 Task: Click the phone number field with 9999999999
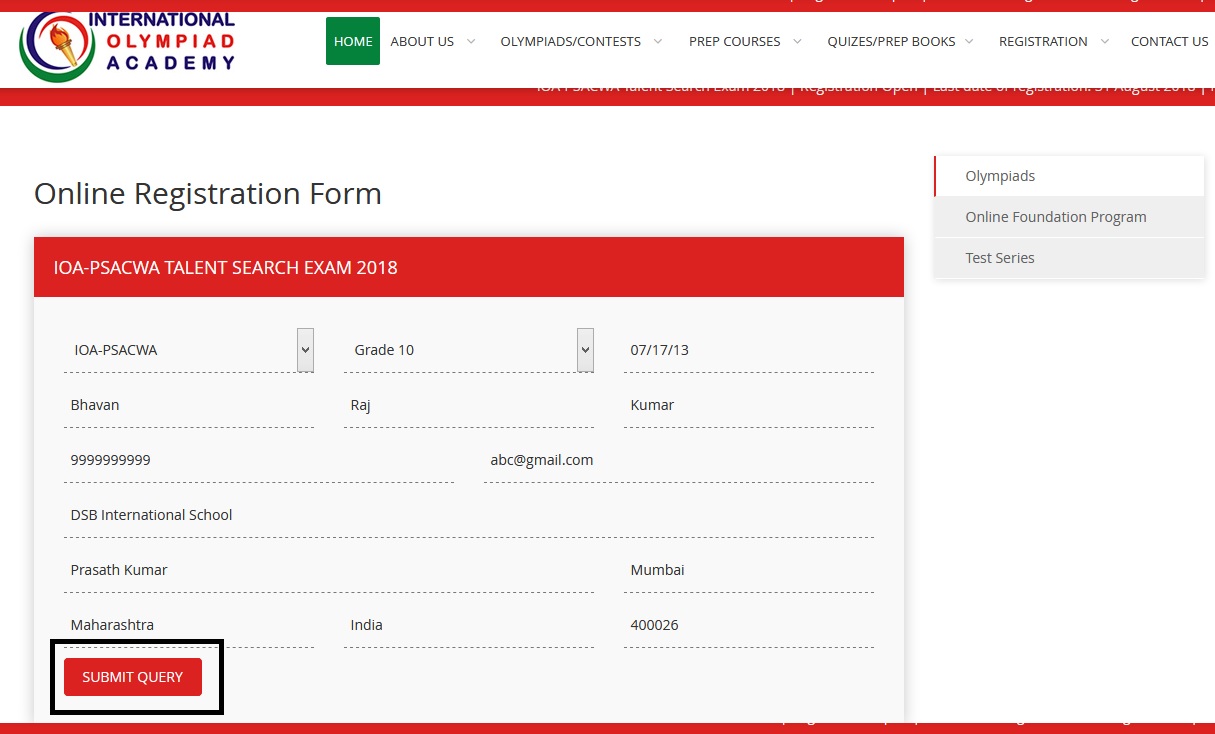click(258, 460)
